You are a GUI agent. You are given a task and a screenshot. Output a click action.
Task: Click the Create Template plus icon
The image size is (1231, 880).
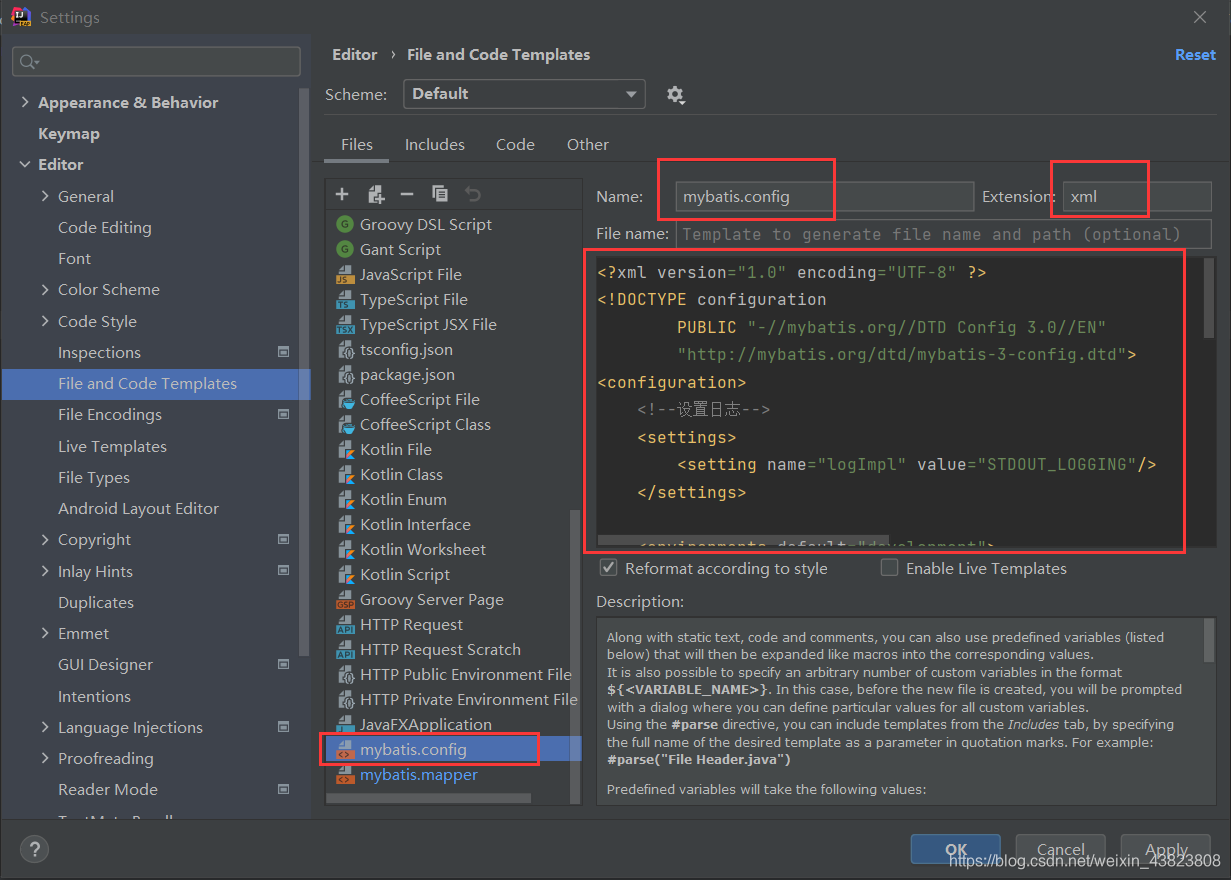[342, 194]
